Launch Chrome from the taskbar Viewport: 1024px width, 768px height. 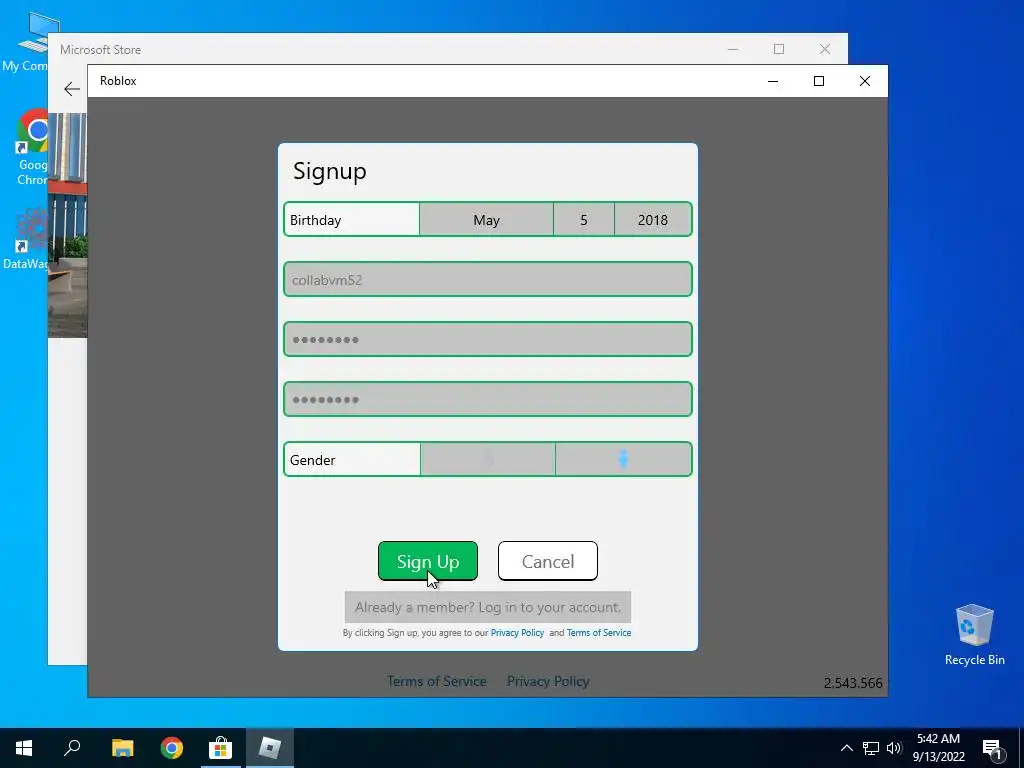[x=172, y=748]
